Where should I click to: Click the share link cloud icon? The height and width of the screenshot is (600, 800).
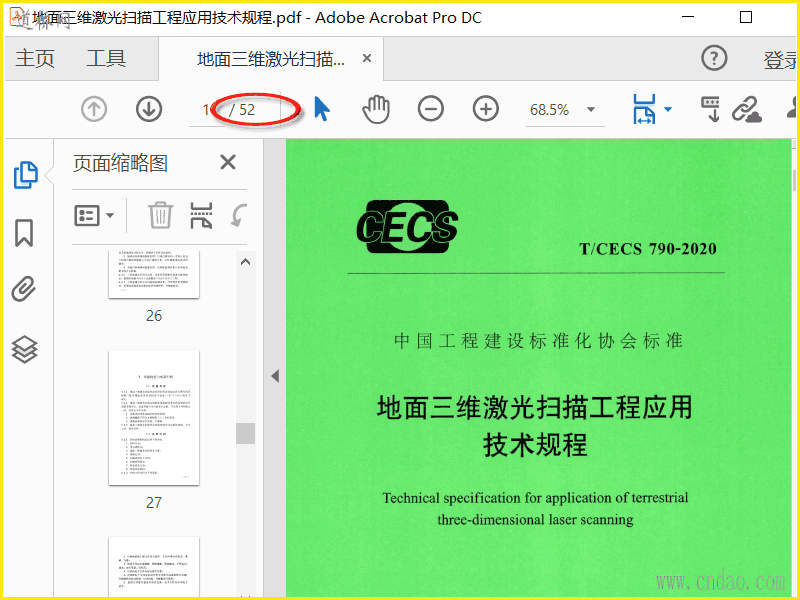[x=747, y=109]
